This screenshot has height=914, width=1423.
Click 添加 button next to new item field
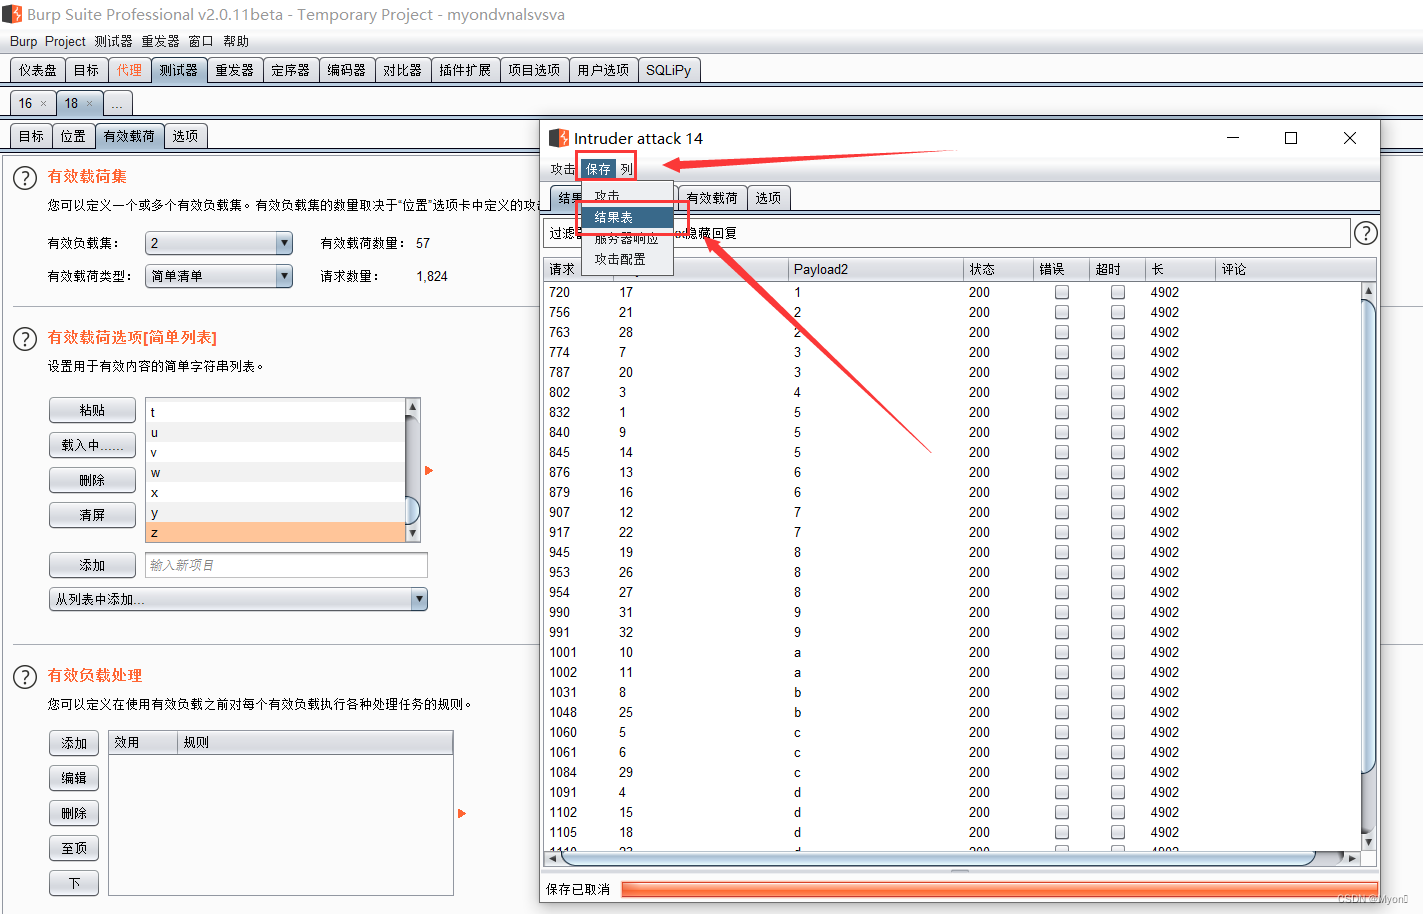coord(92,565)
